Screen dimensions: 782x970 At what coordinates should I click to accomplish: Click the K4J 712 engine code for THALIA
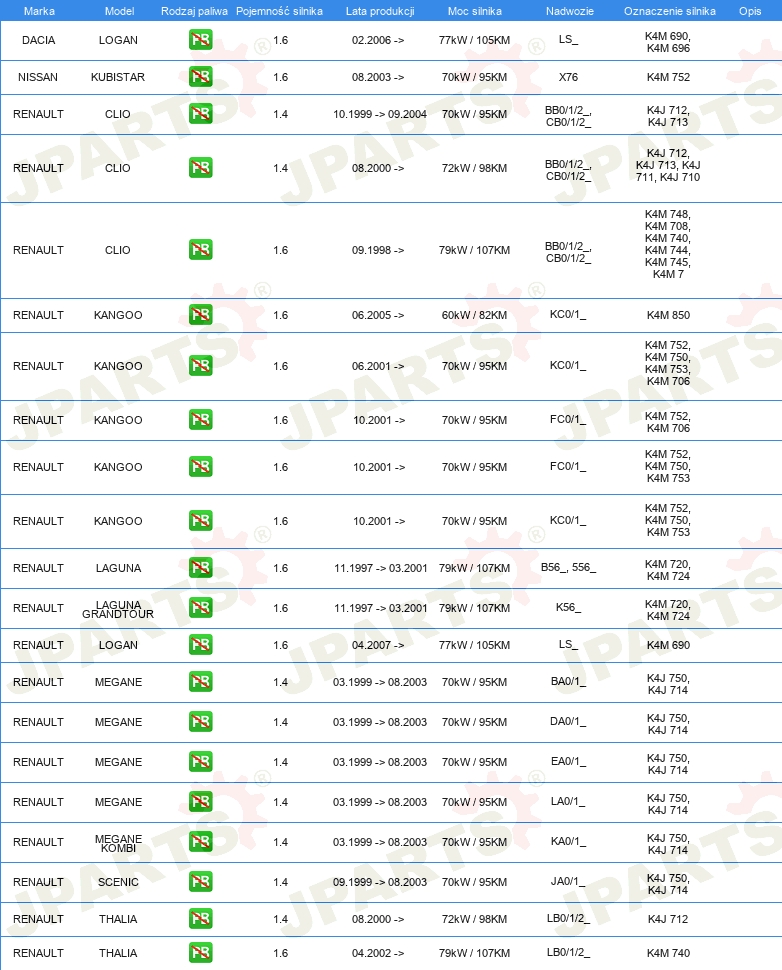(668, 919)
